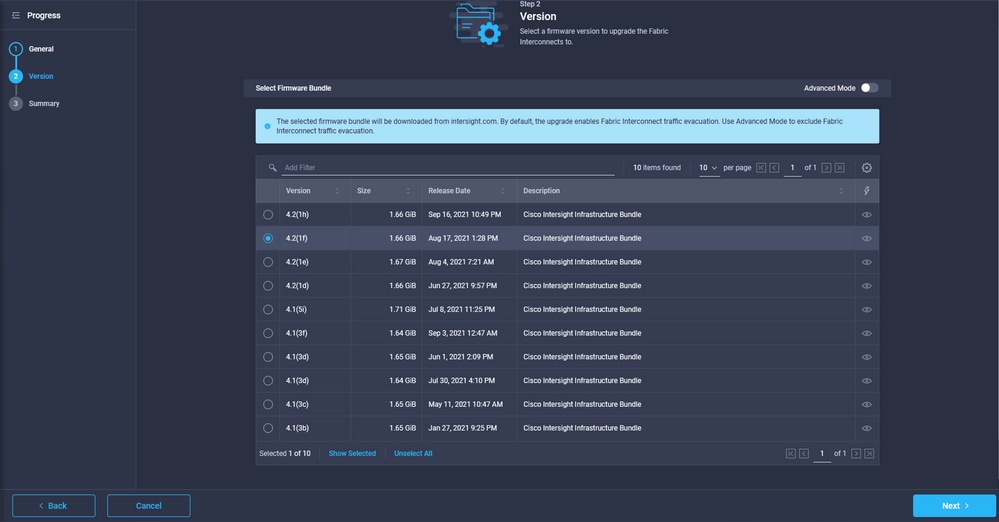Click release date May 11, 2021 10:47 AM
Viewport: 999px width, 522px height.
click(466, 404)
